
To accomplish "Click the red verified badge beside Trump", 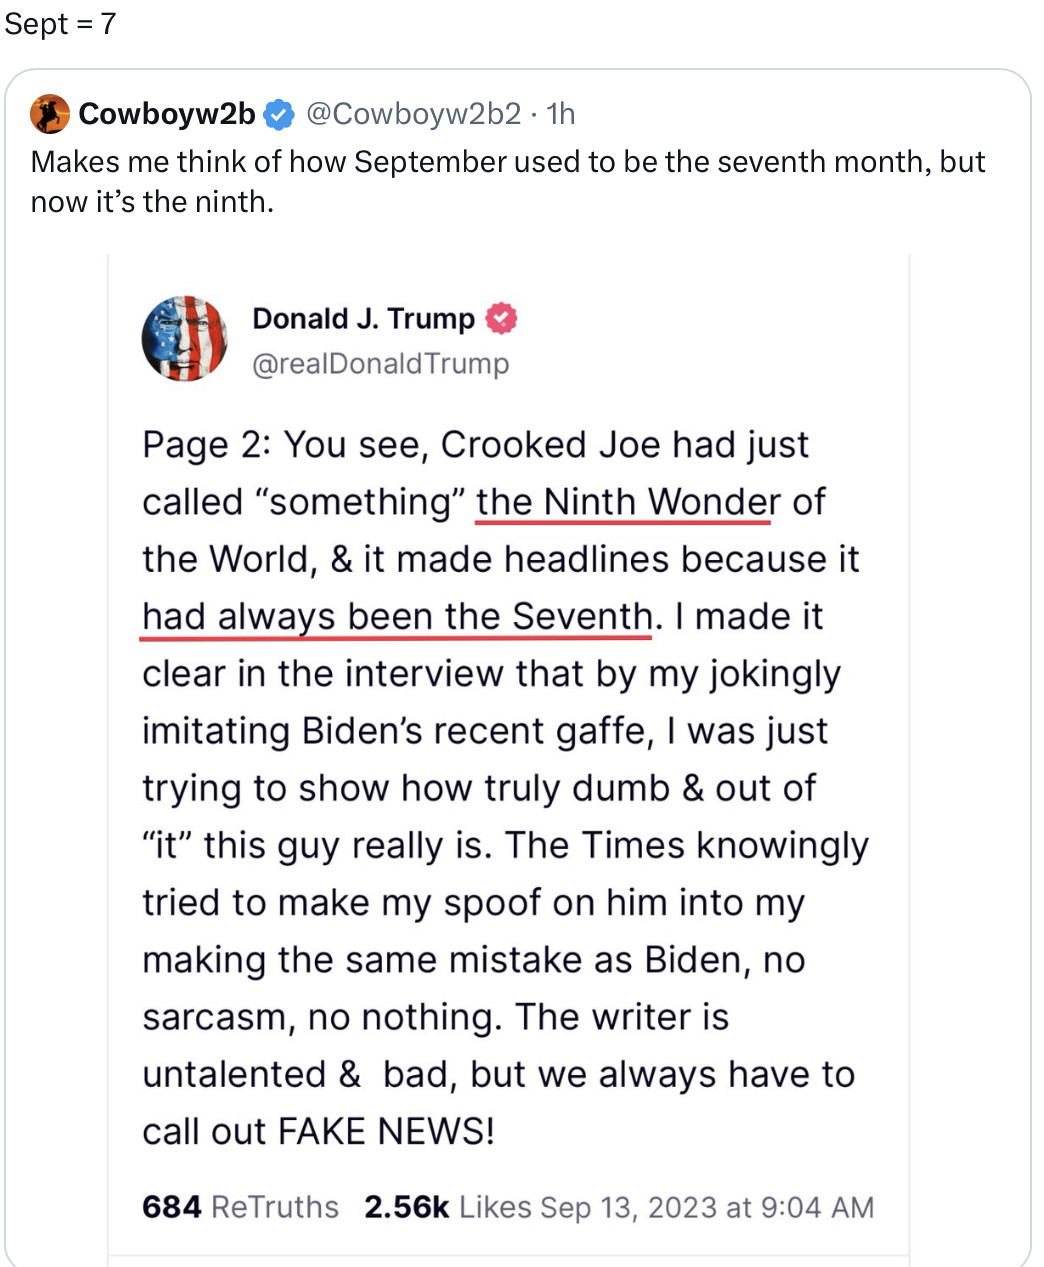I will (501, 319).
